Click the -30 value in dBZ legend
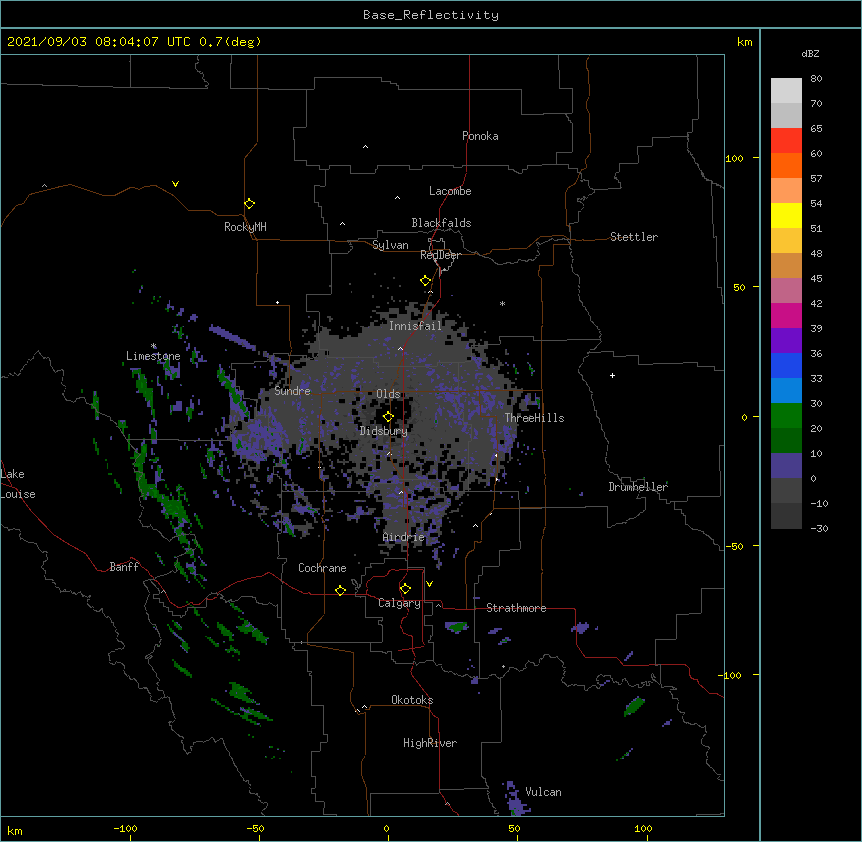This screenshot has width=862, height=842. pyautogui.click(x=819, y=529)
